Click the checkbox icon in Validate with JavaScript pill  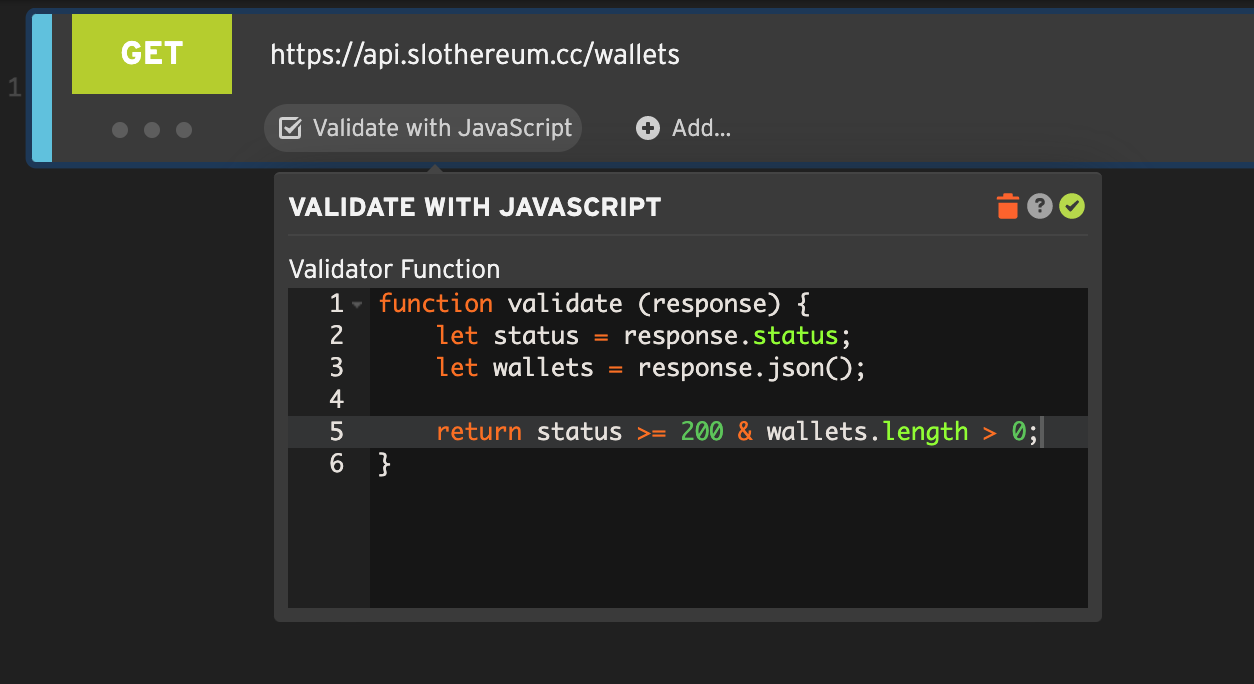tap(290, 128)
